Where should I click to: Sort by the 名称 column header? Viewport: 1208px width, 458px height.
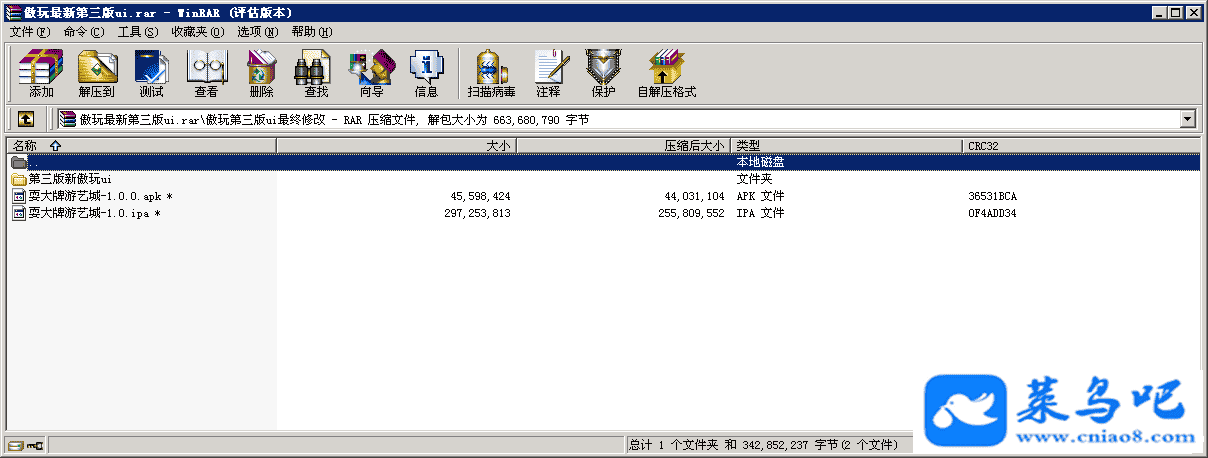point(140,146)
